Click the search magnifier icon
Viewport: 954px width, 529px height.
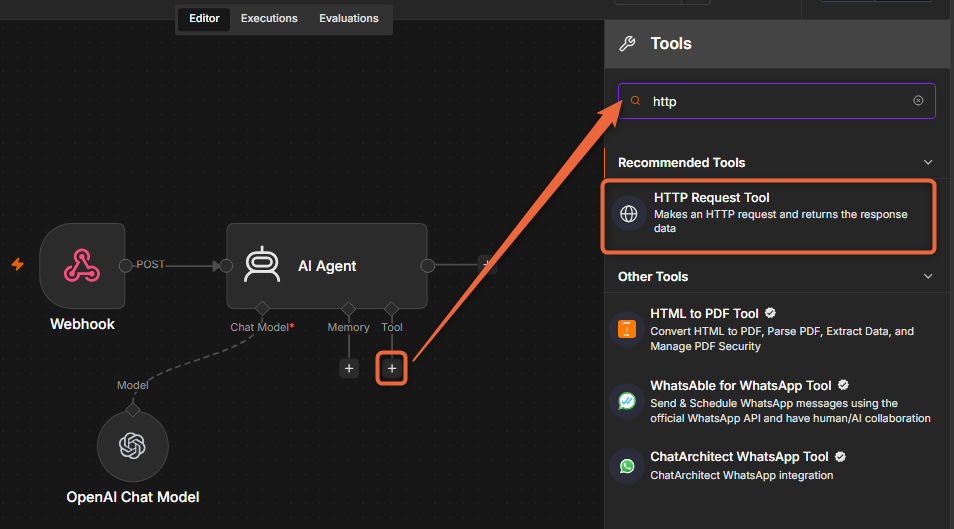point(635,101)
